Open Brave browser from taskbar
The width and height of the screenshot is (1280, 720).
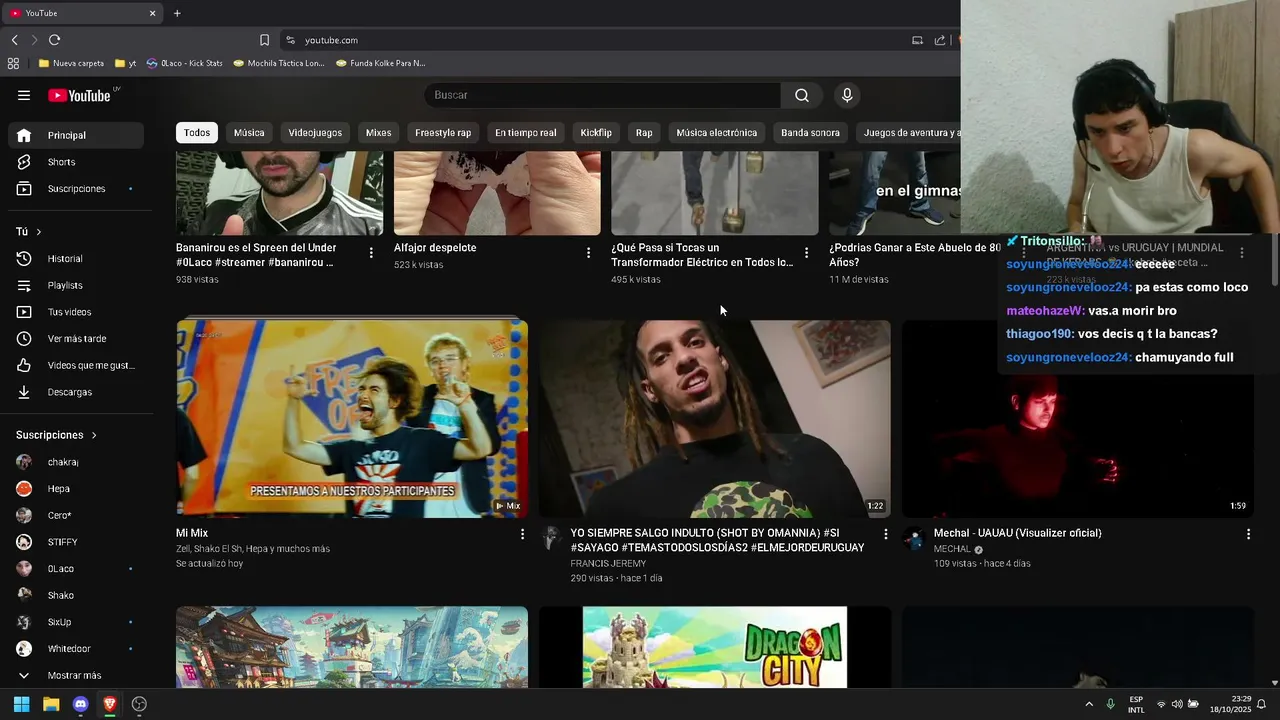pos(110,704)
